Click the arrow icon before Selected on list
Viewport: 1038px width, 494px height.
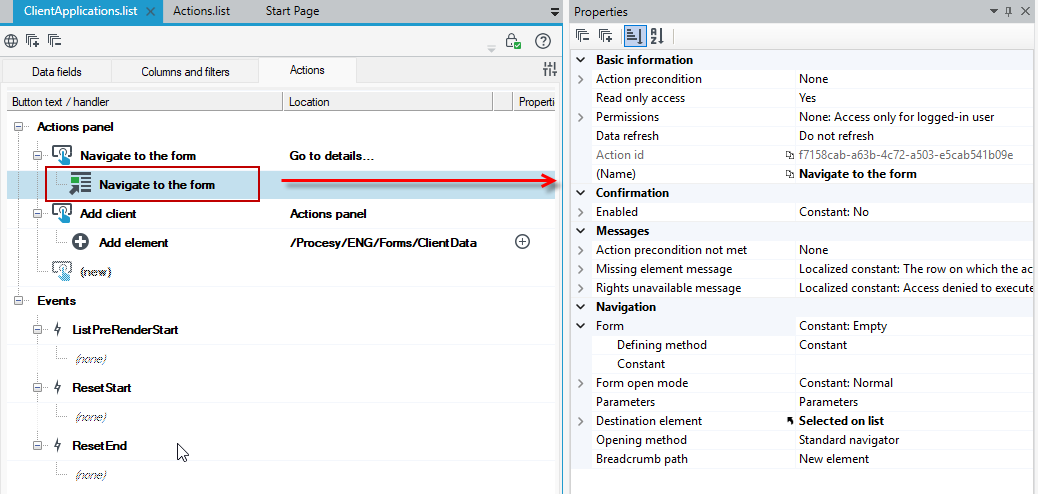[789, 421]
